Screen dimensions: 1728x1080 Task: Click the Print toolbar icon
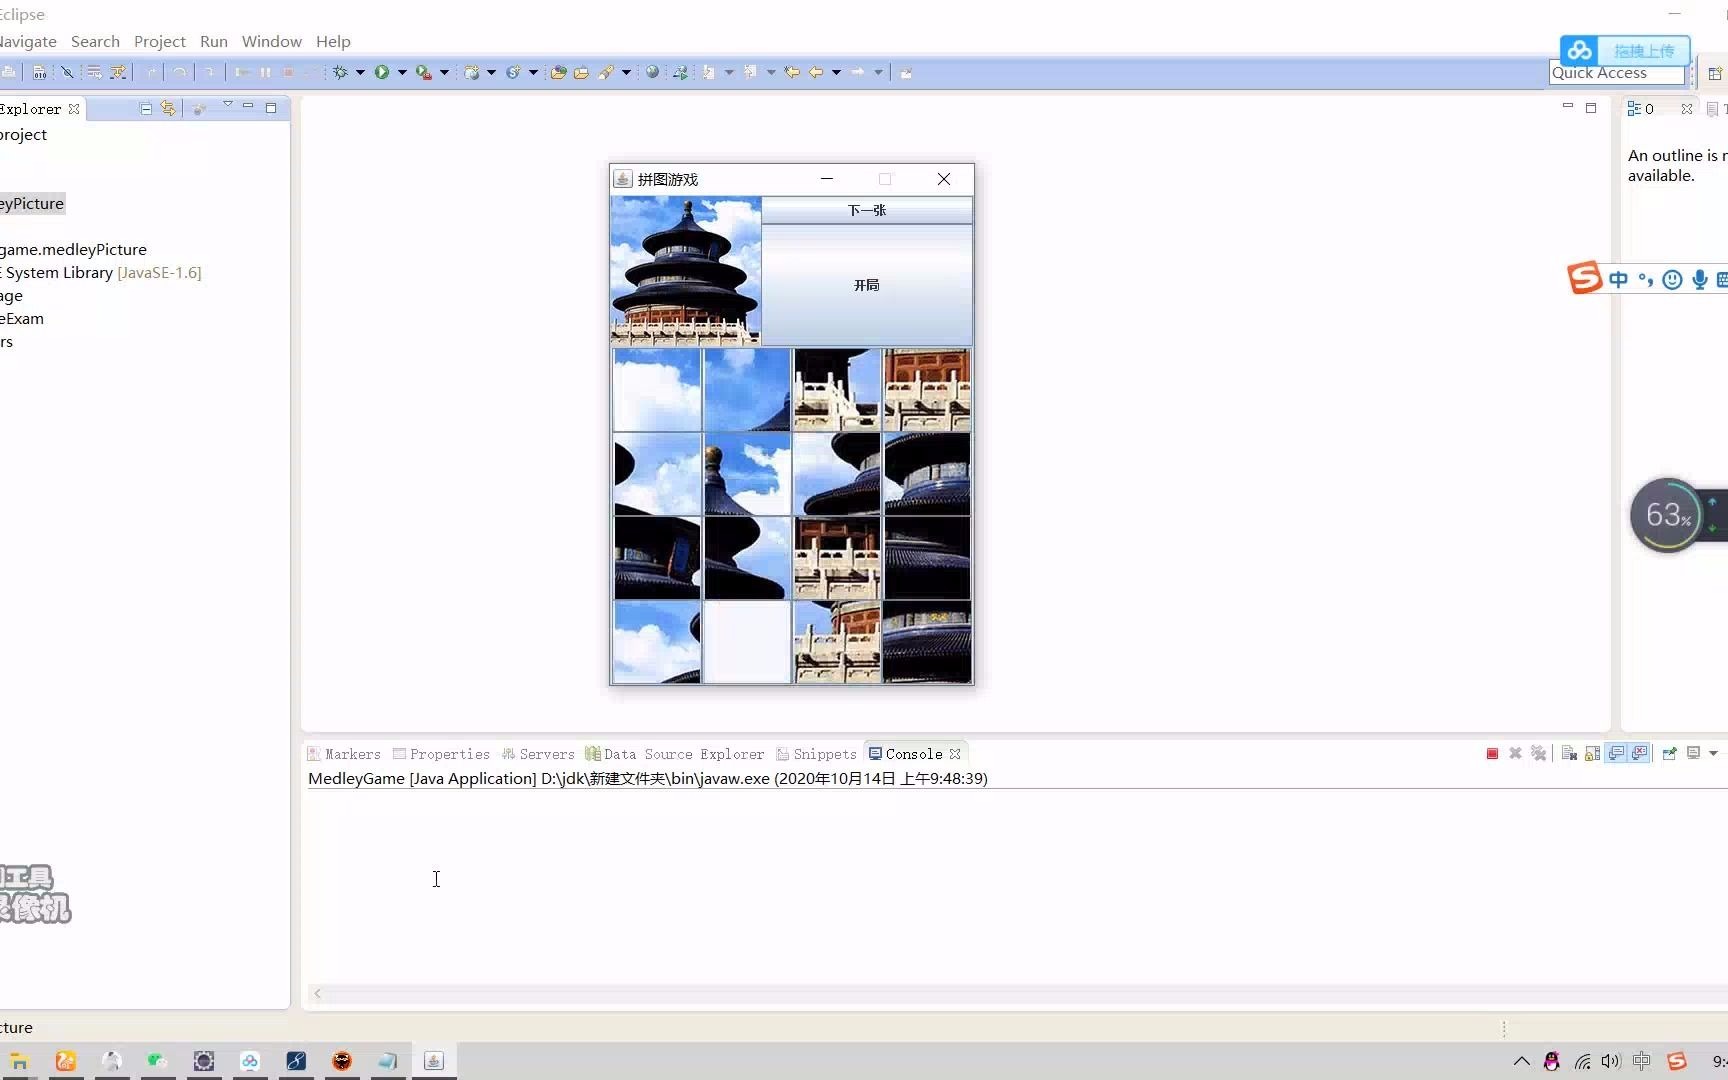pos(9,72)
